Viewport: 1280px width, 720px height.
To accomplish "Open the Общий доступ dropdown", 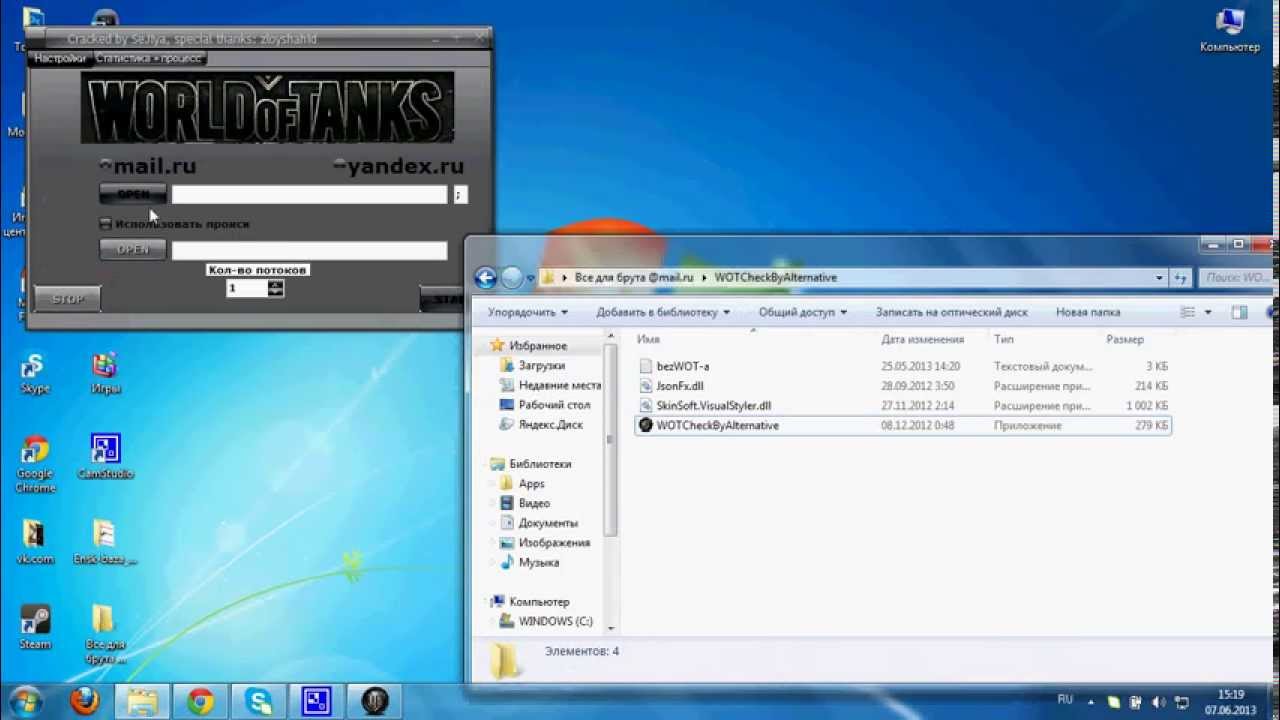I will coord(802,313).
